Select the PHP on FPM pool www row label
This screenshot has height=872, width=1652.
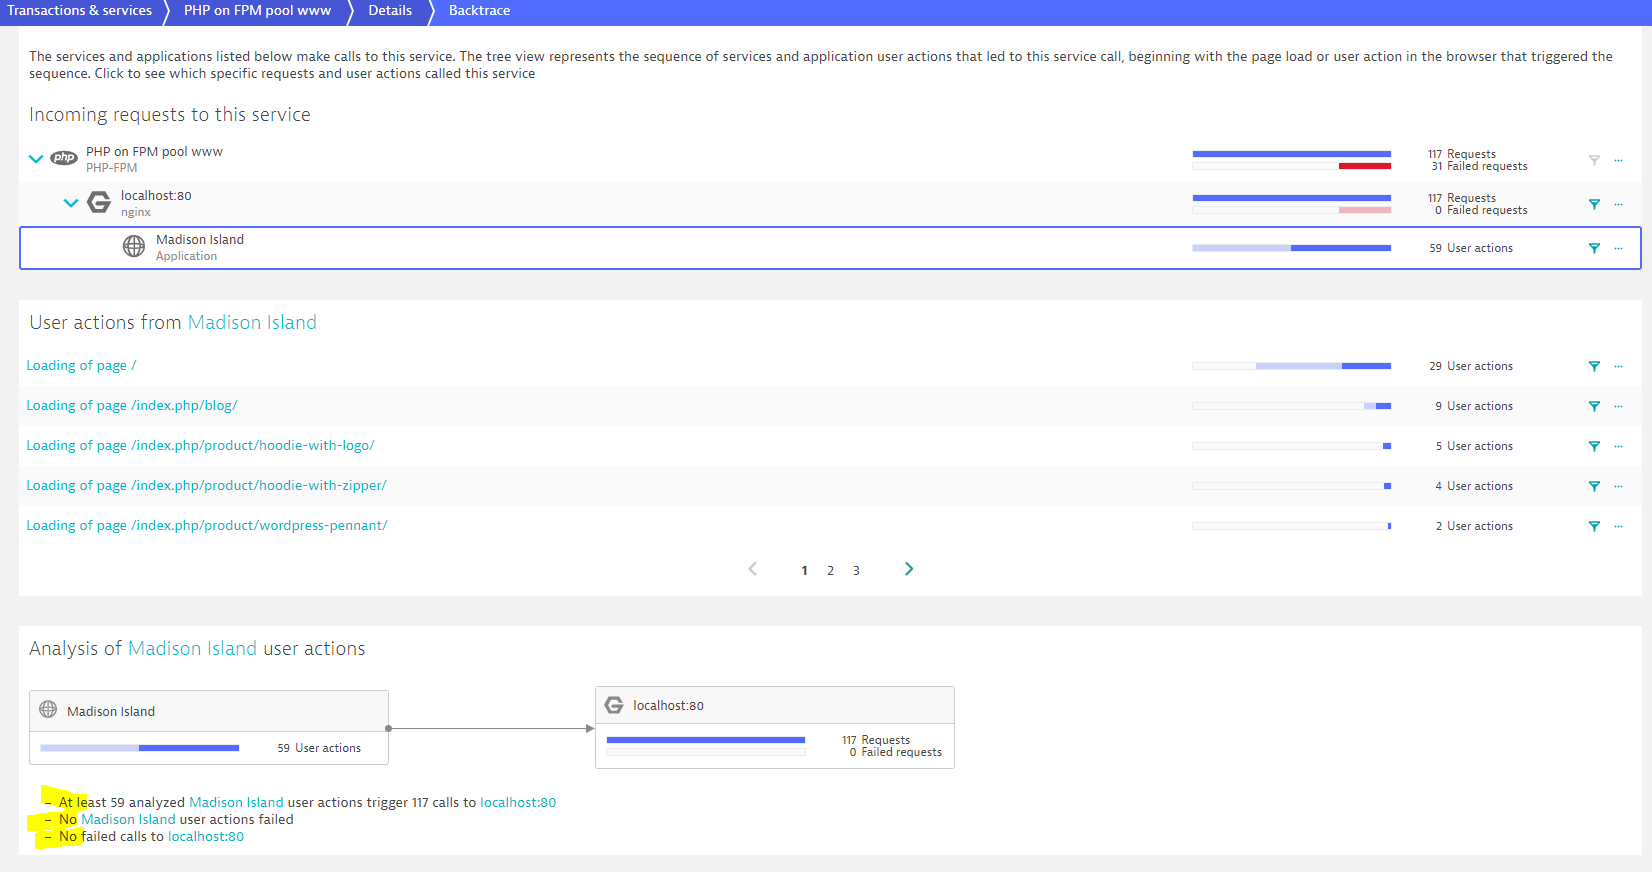[x=154, y=152]
